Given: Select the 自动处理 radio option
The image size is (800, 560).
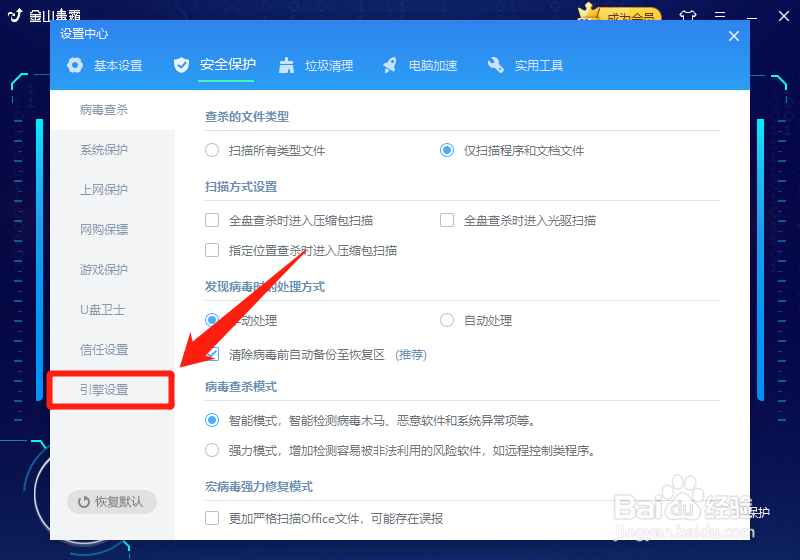Looking at the screenshot, I should tap(447, 320).
